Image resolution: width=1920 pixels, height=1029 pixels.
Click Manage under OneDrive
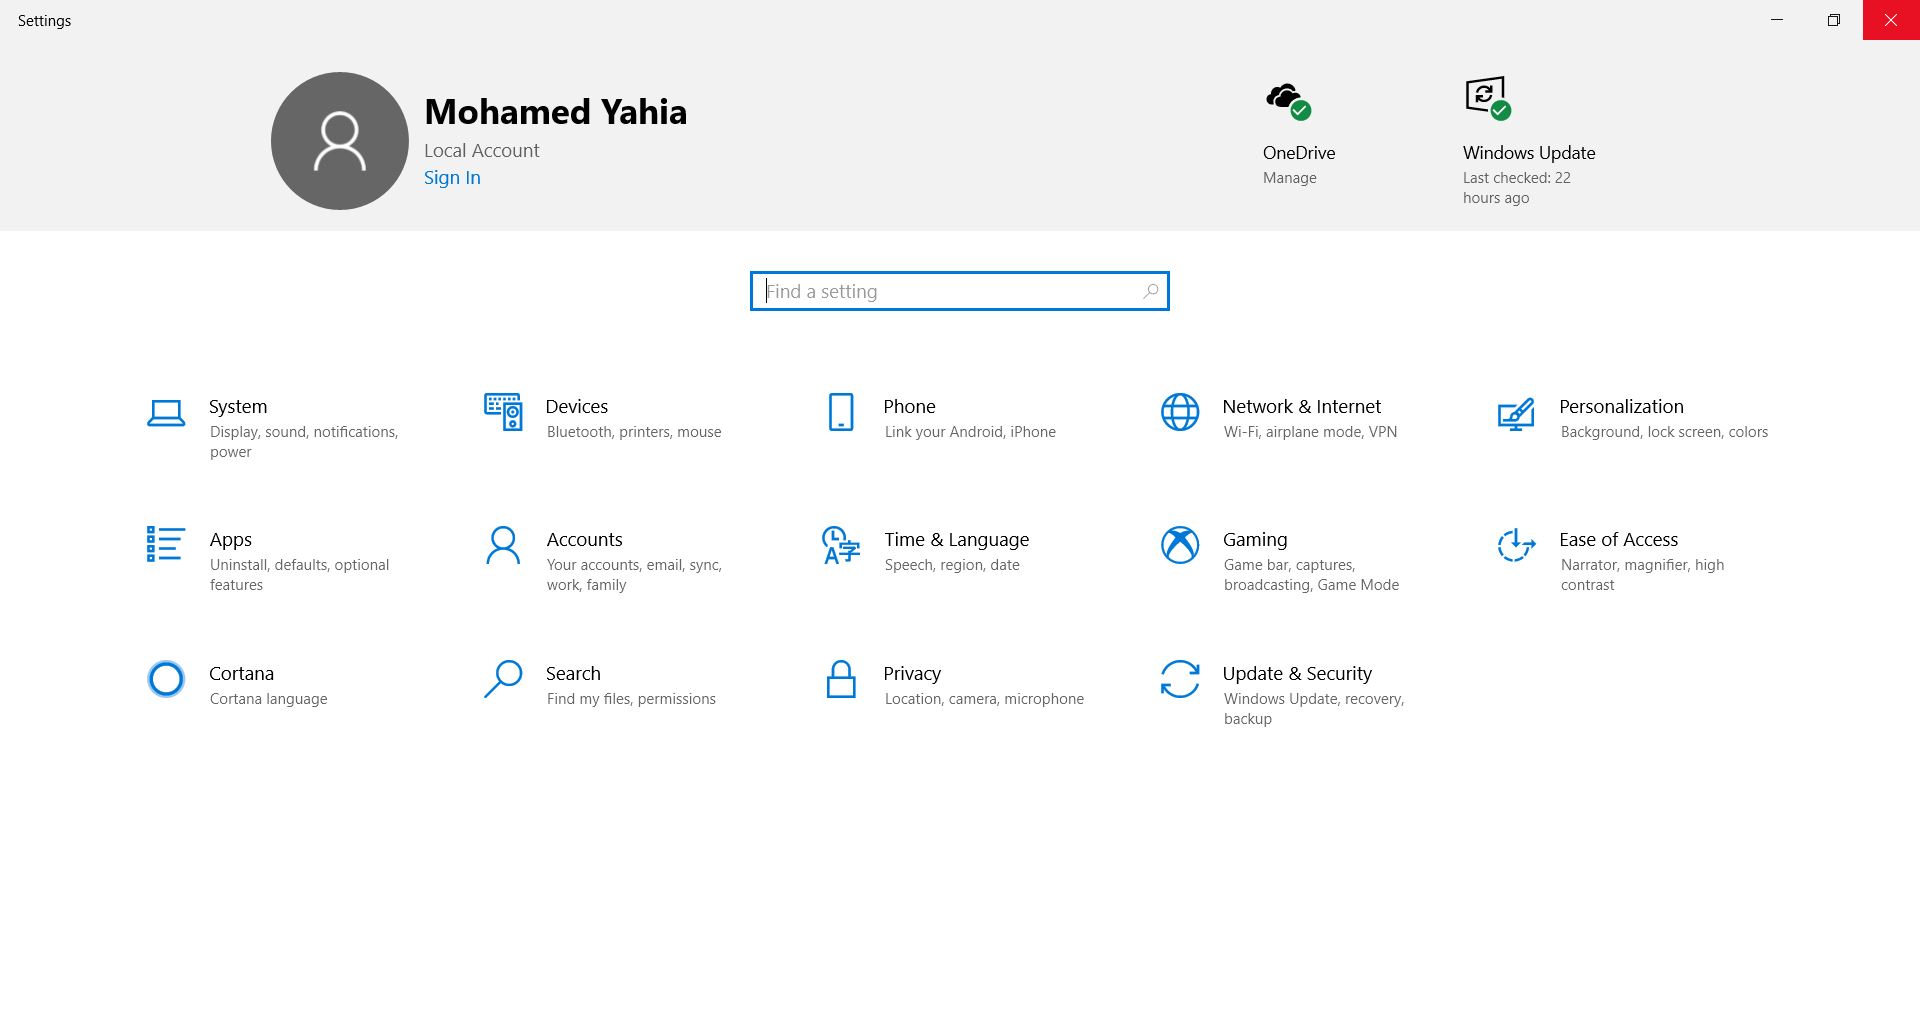point(1289,178)
